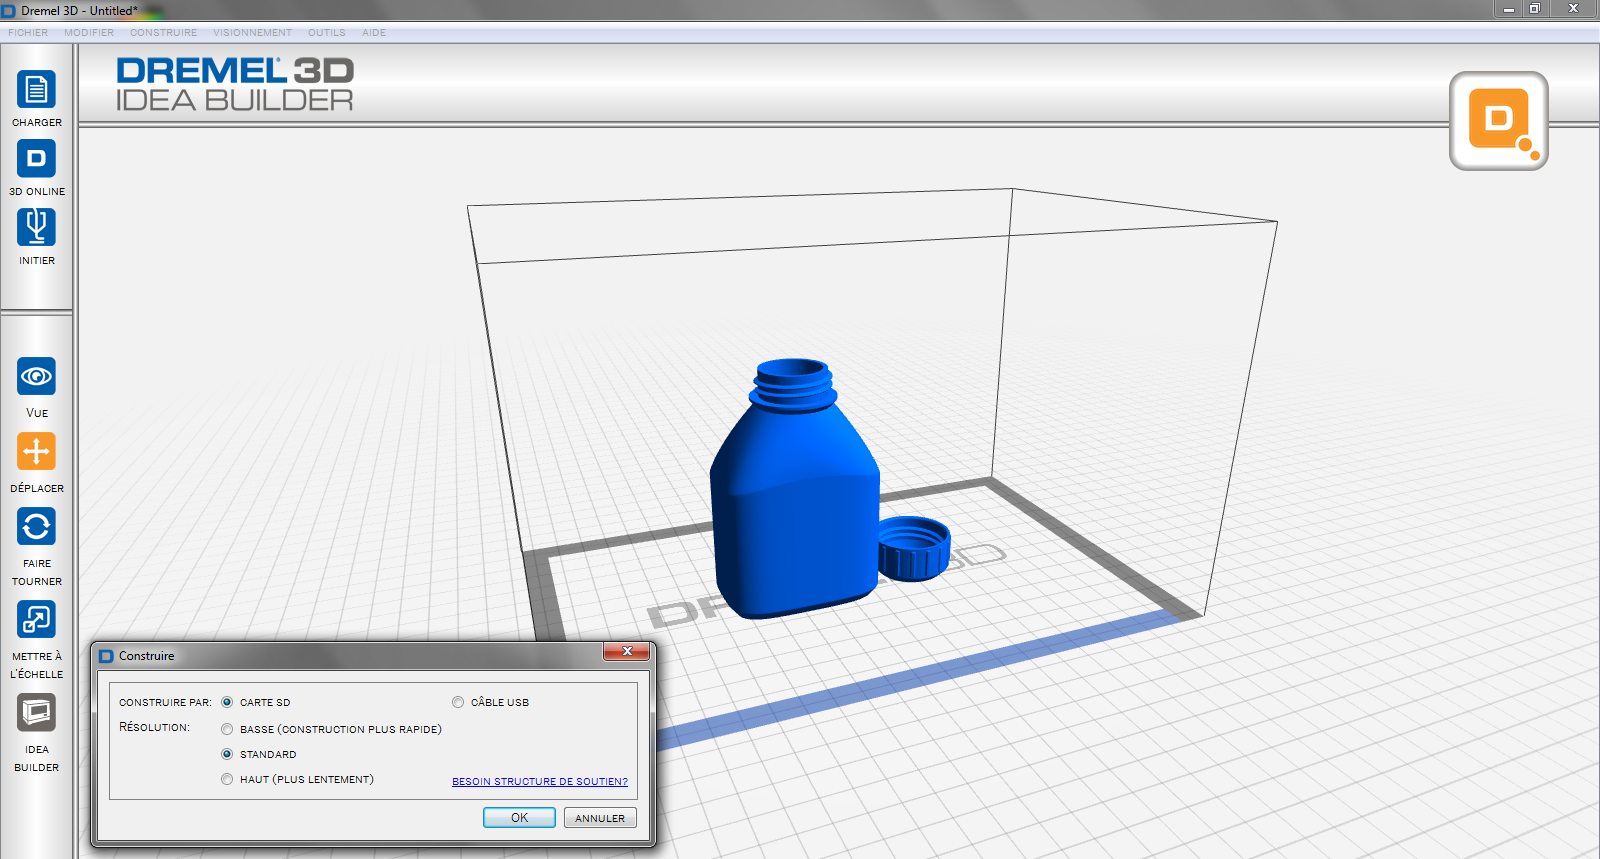Select the Vue (view) eye tool
The image size is (1600, 859).
click(36, 377)
